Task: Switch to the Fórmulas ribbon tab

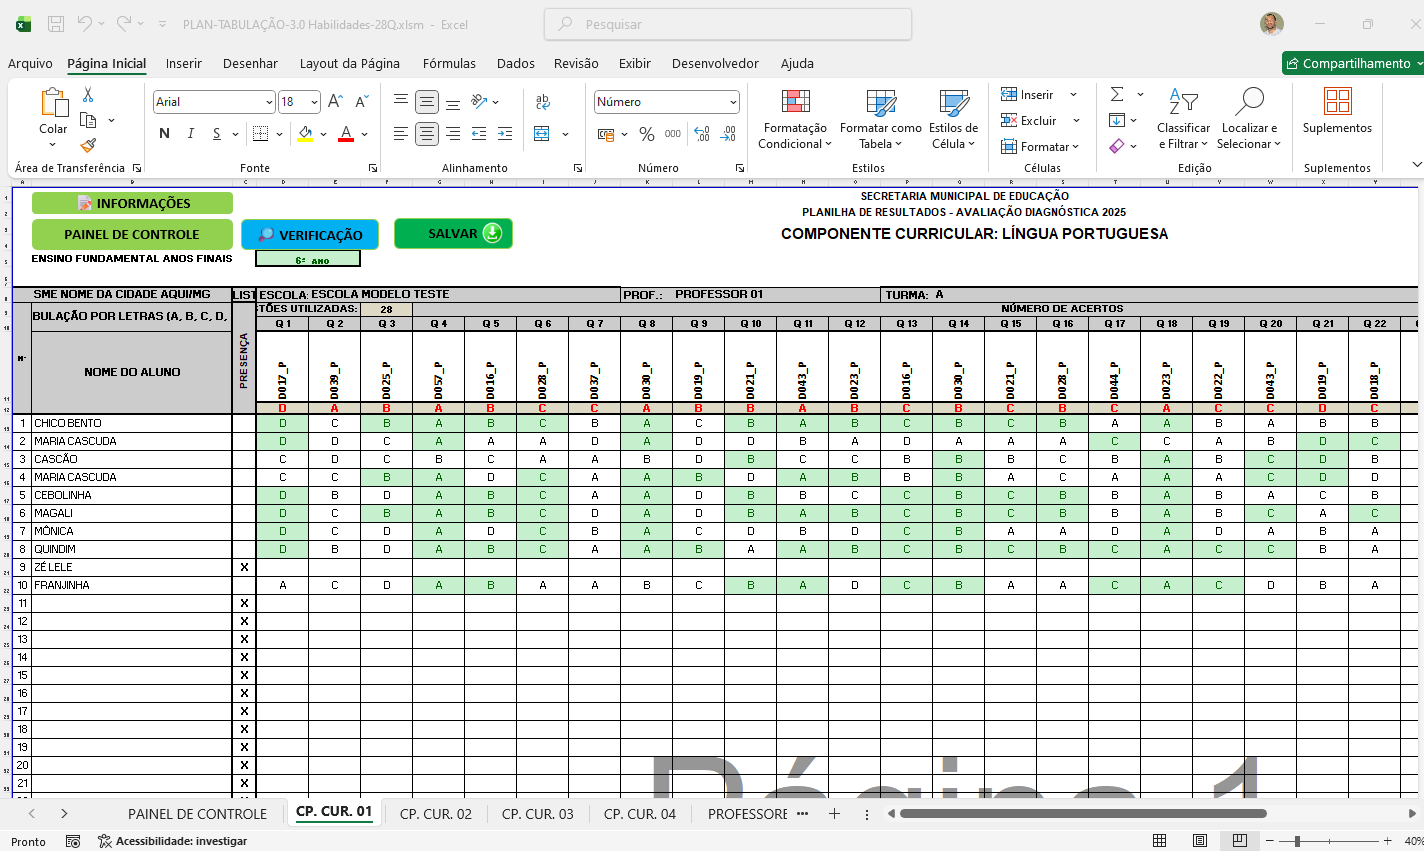Action: pyautogui.click(x=449, y=63)
